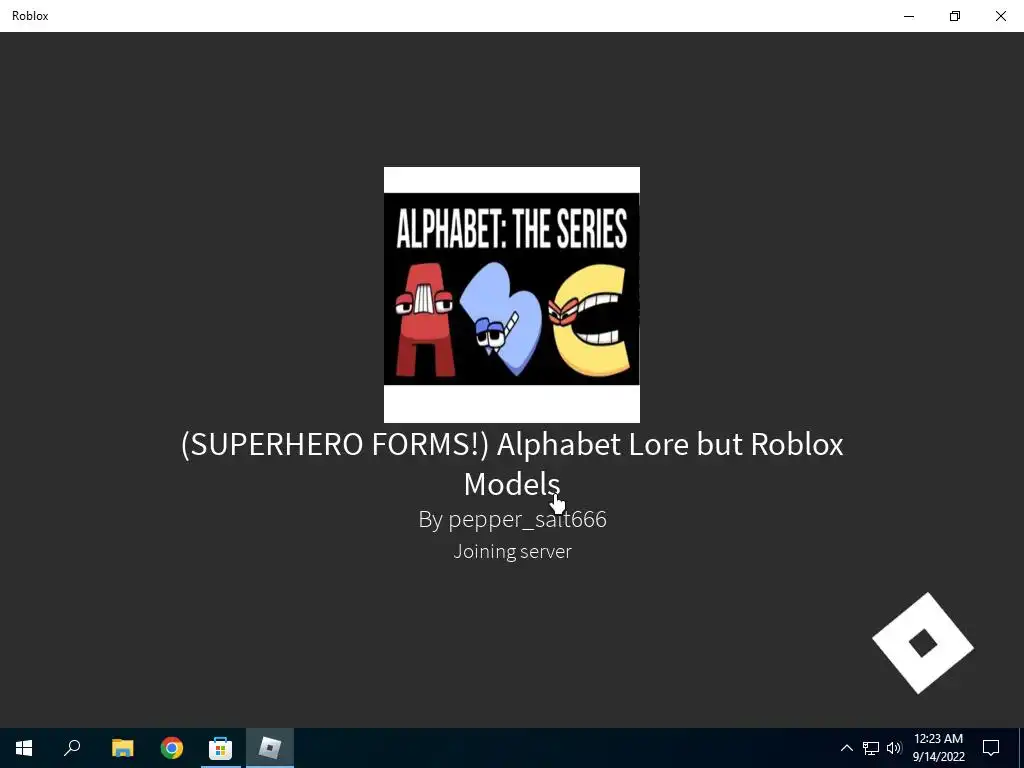Viewport: 1024px width, 768px height.
Task: Restore down the Roblox window
Action: click(x=955, y=16)
